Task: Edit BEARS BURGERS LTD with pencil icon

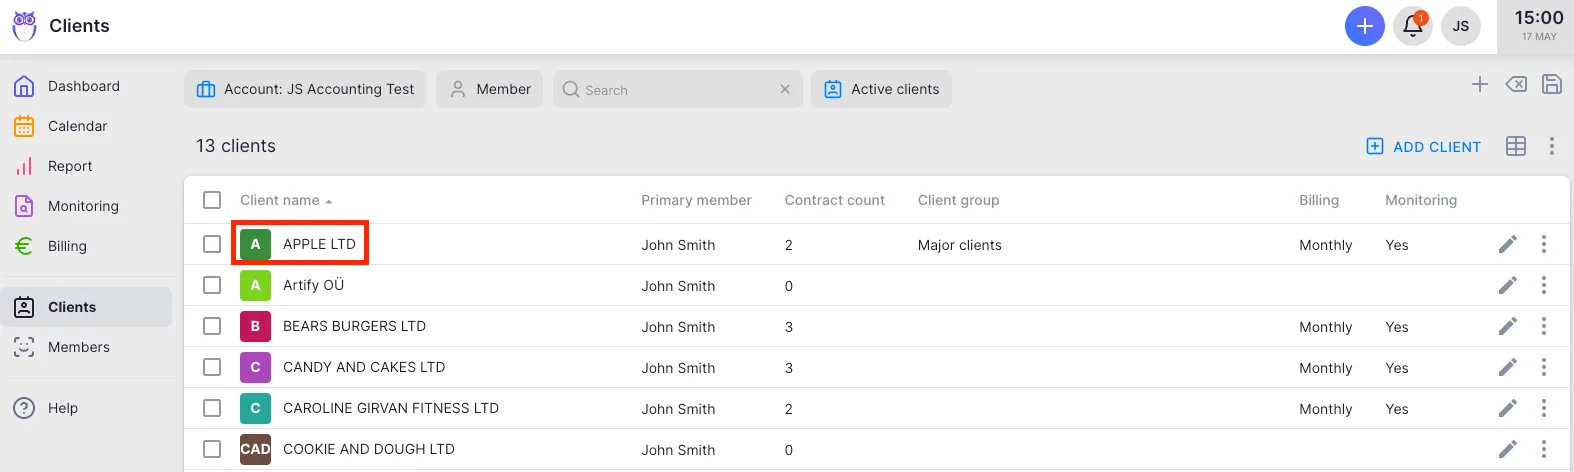Action: [x=1507, y=326]
